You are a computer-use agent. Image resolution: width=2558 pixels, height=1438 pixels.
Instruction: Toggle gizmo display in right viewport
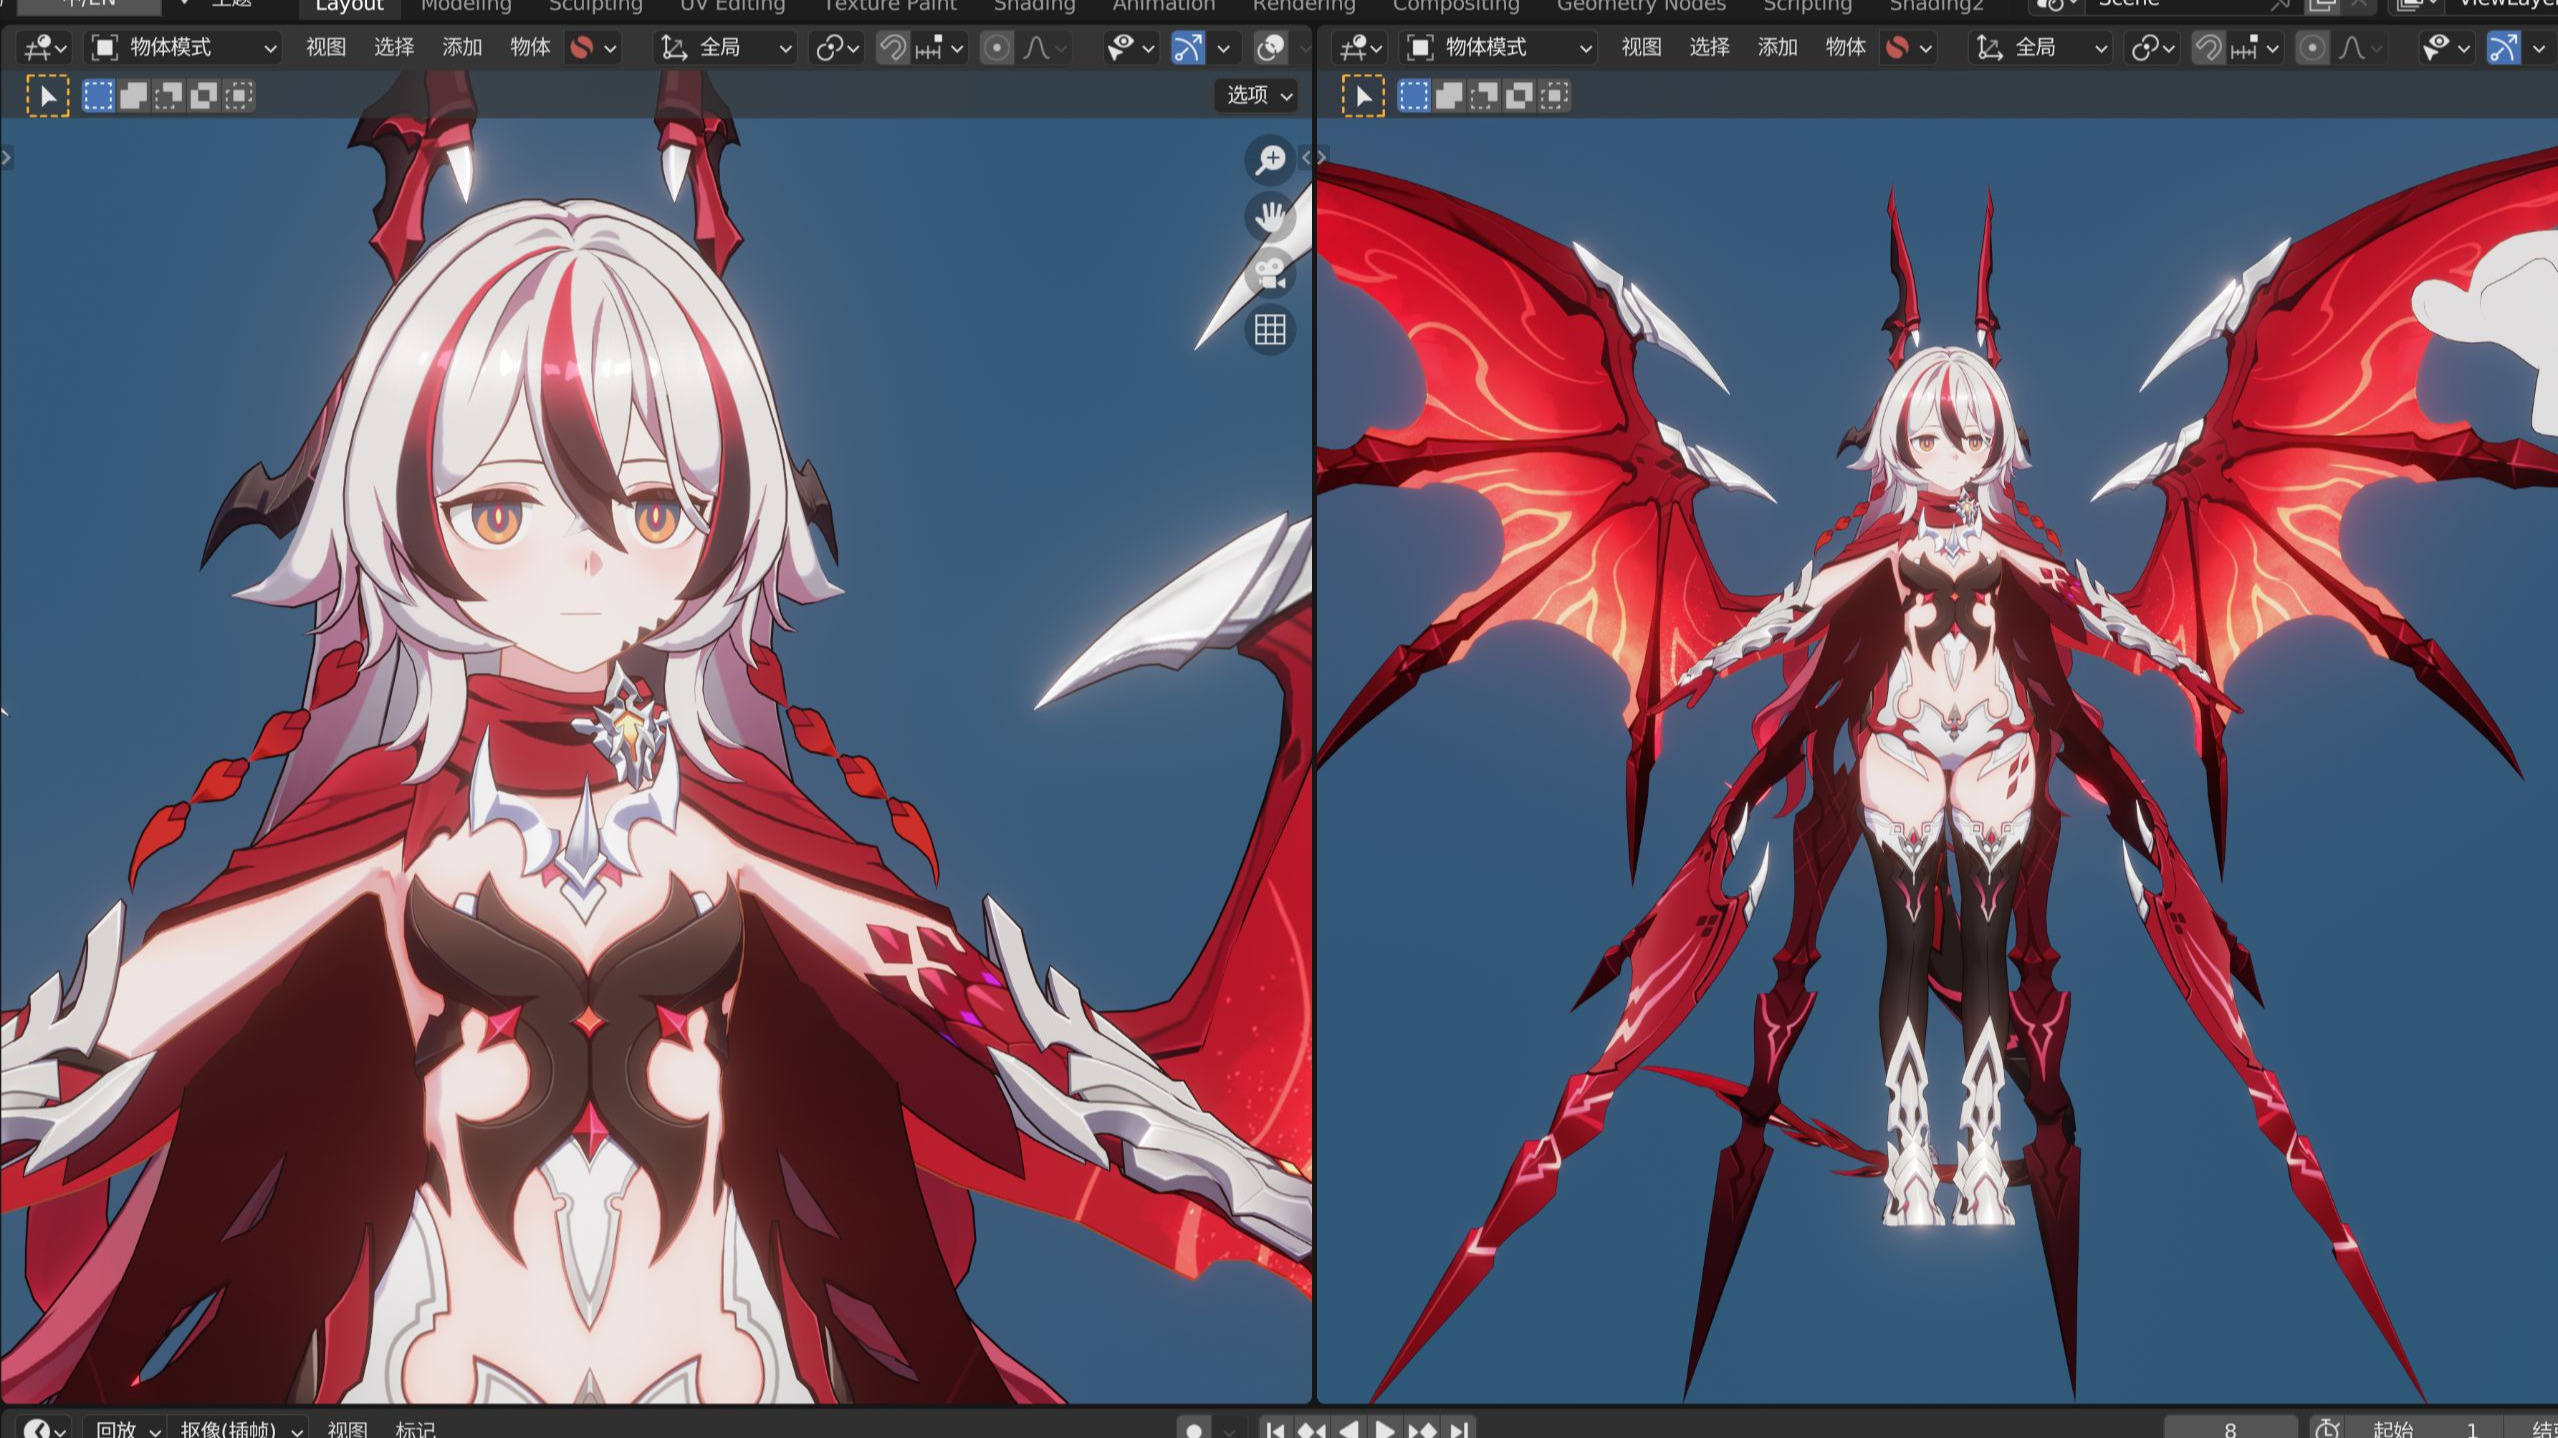point(2503,47)
